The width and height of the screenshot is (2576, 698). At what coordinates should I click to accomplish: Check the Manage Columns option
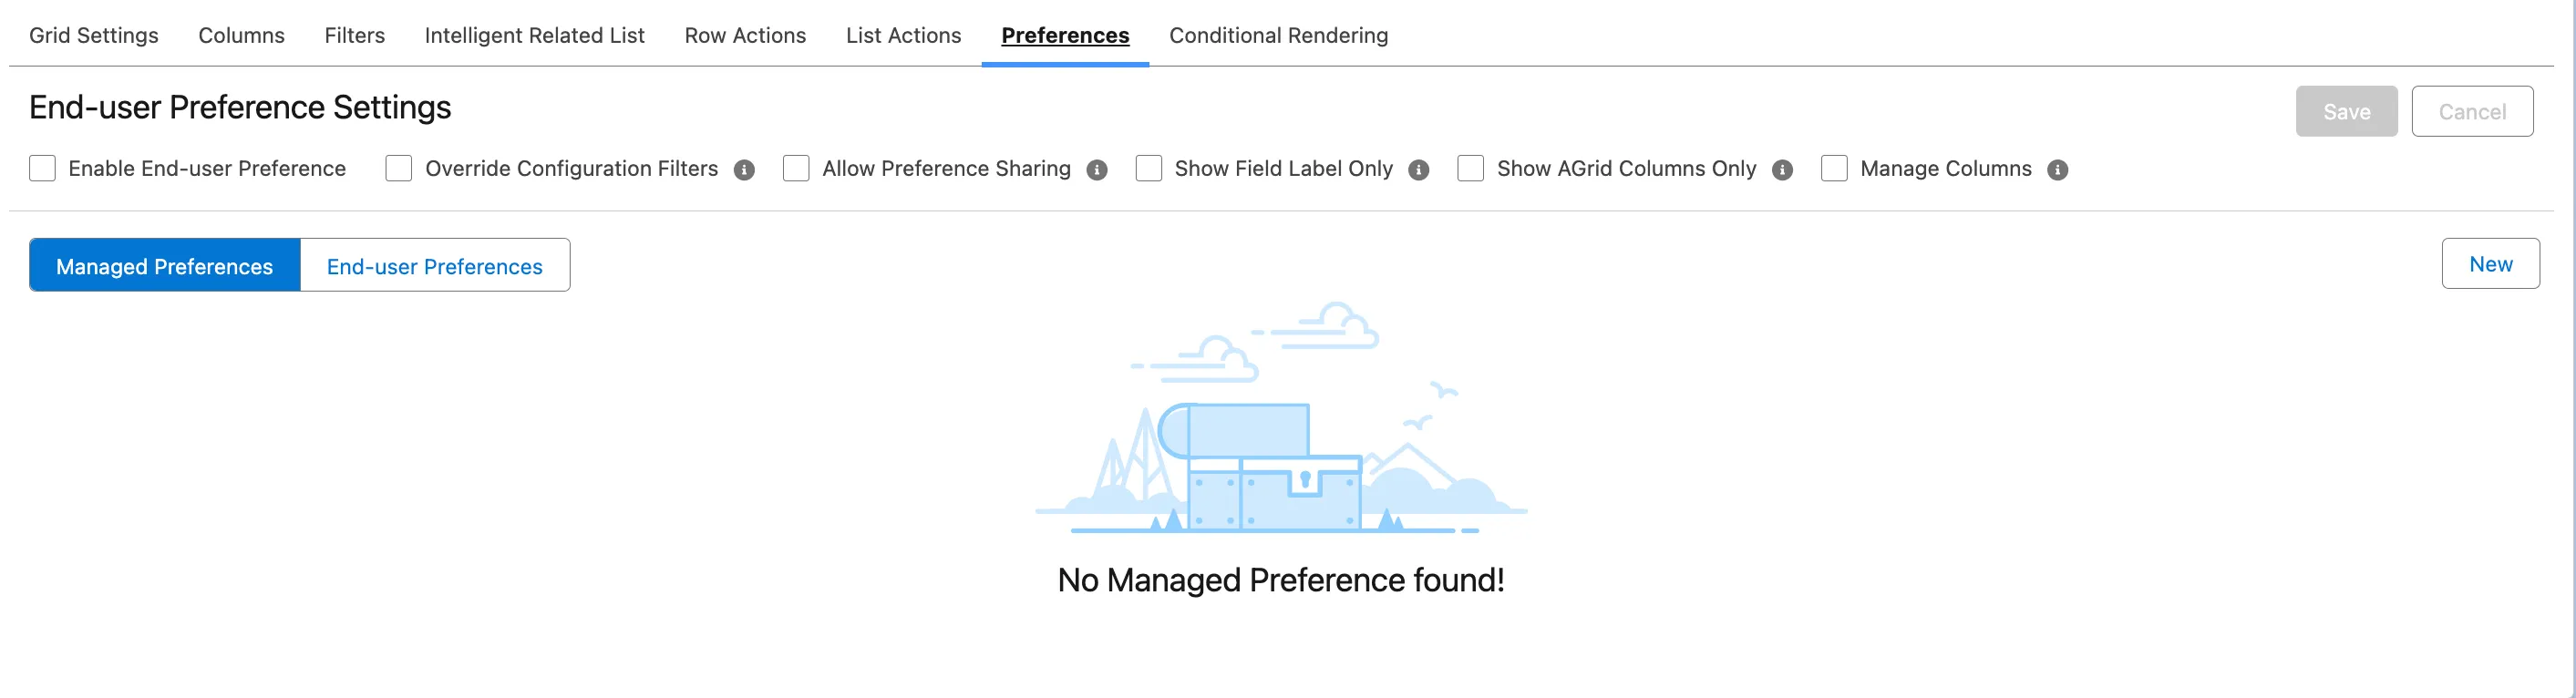coord(1834,169)
